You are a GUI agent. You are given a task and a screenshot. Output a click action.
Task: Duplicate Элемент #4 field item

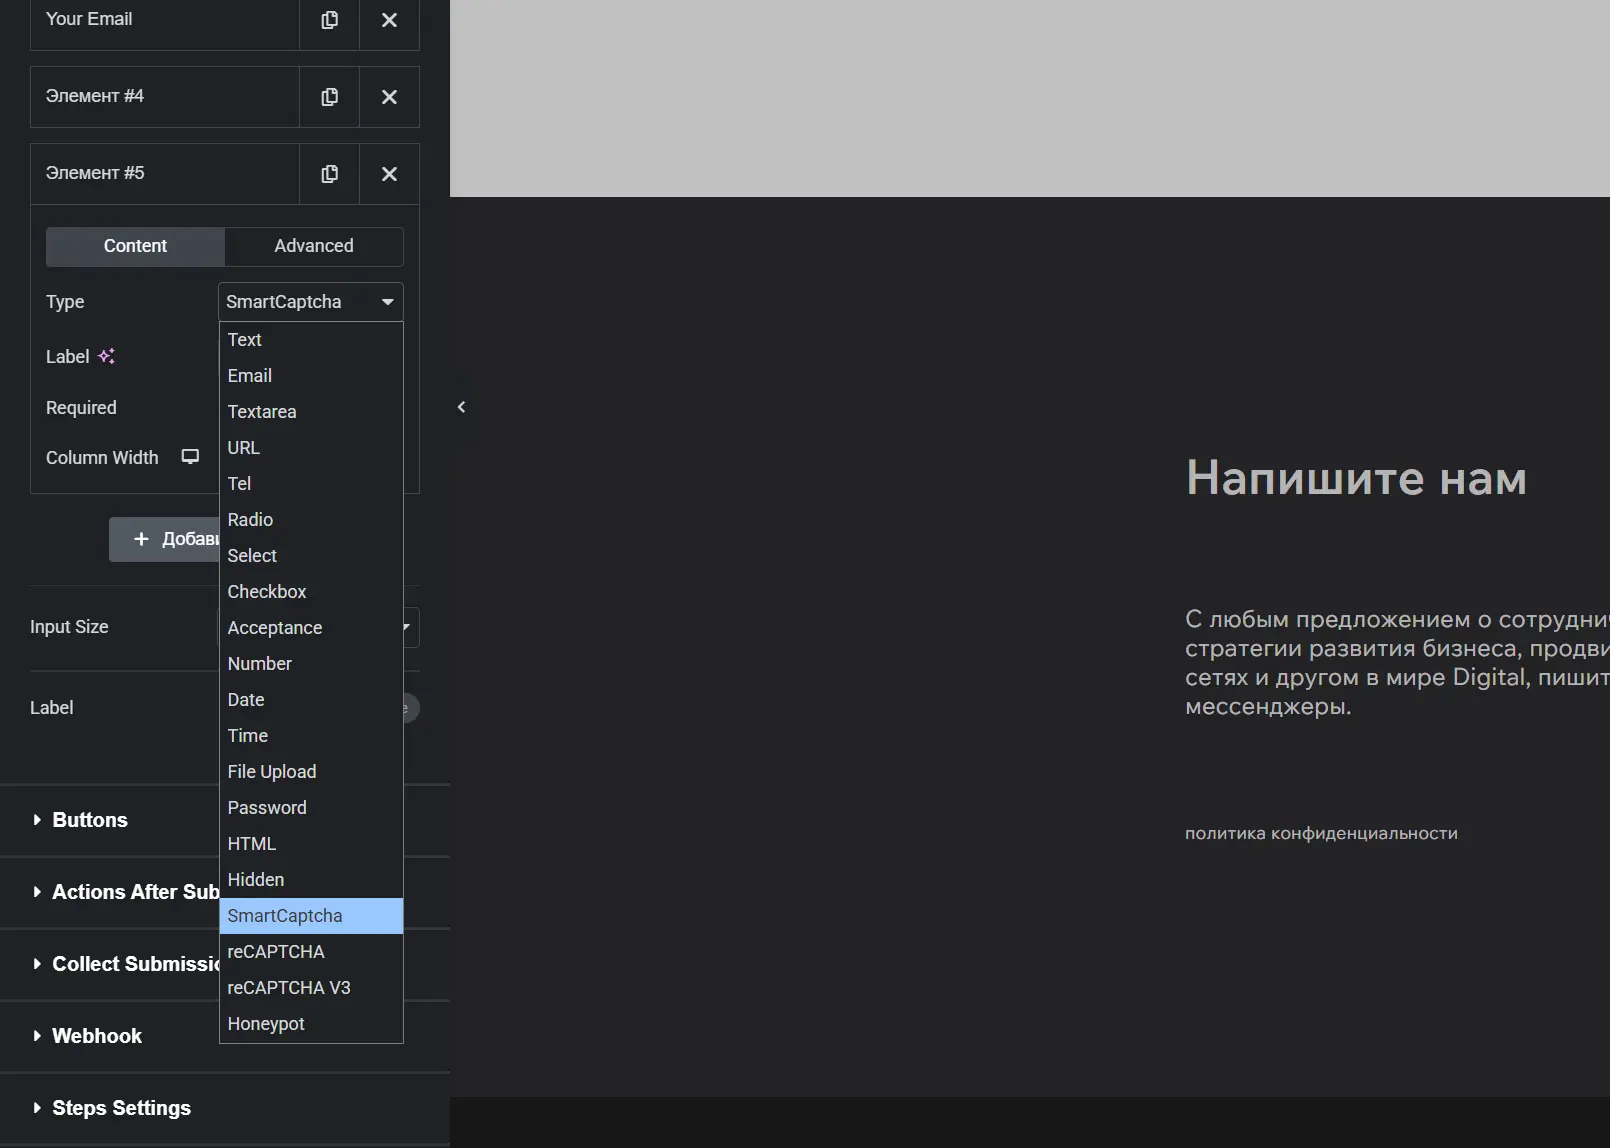pos(329,97)
